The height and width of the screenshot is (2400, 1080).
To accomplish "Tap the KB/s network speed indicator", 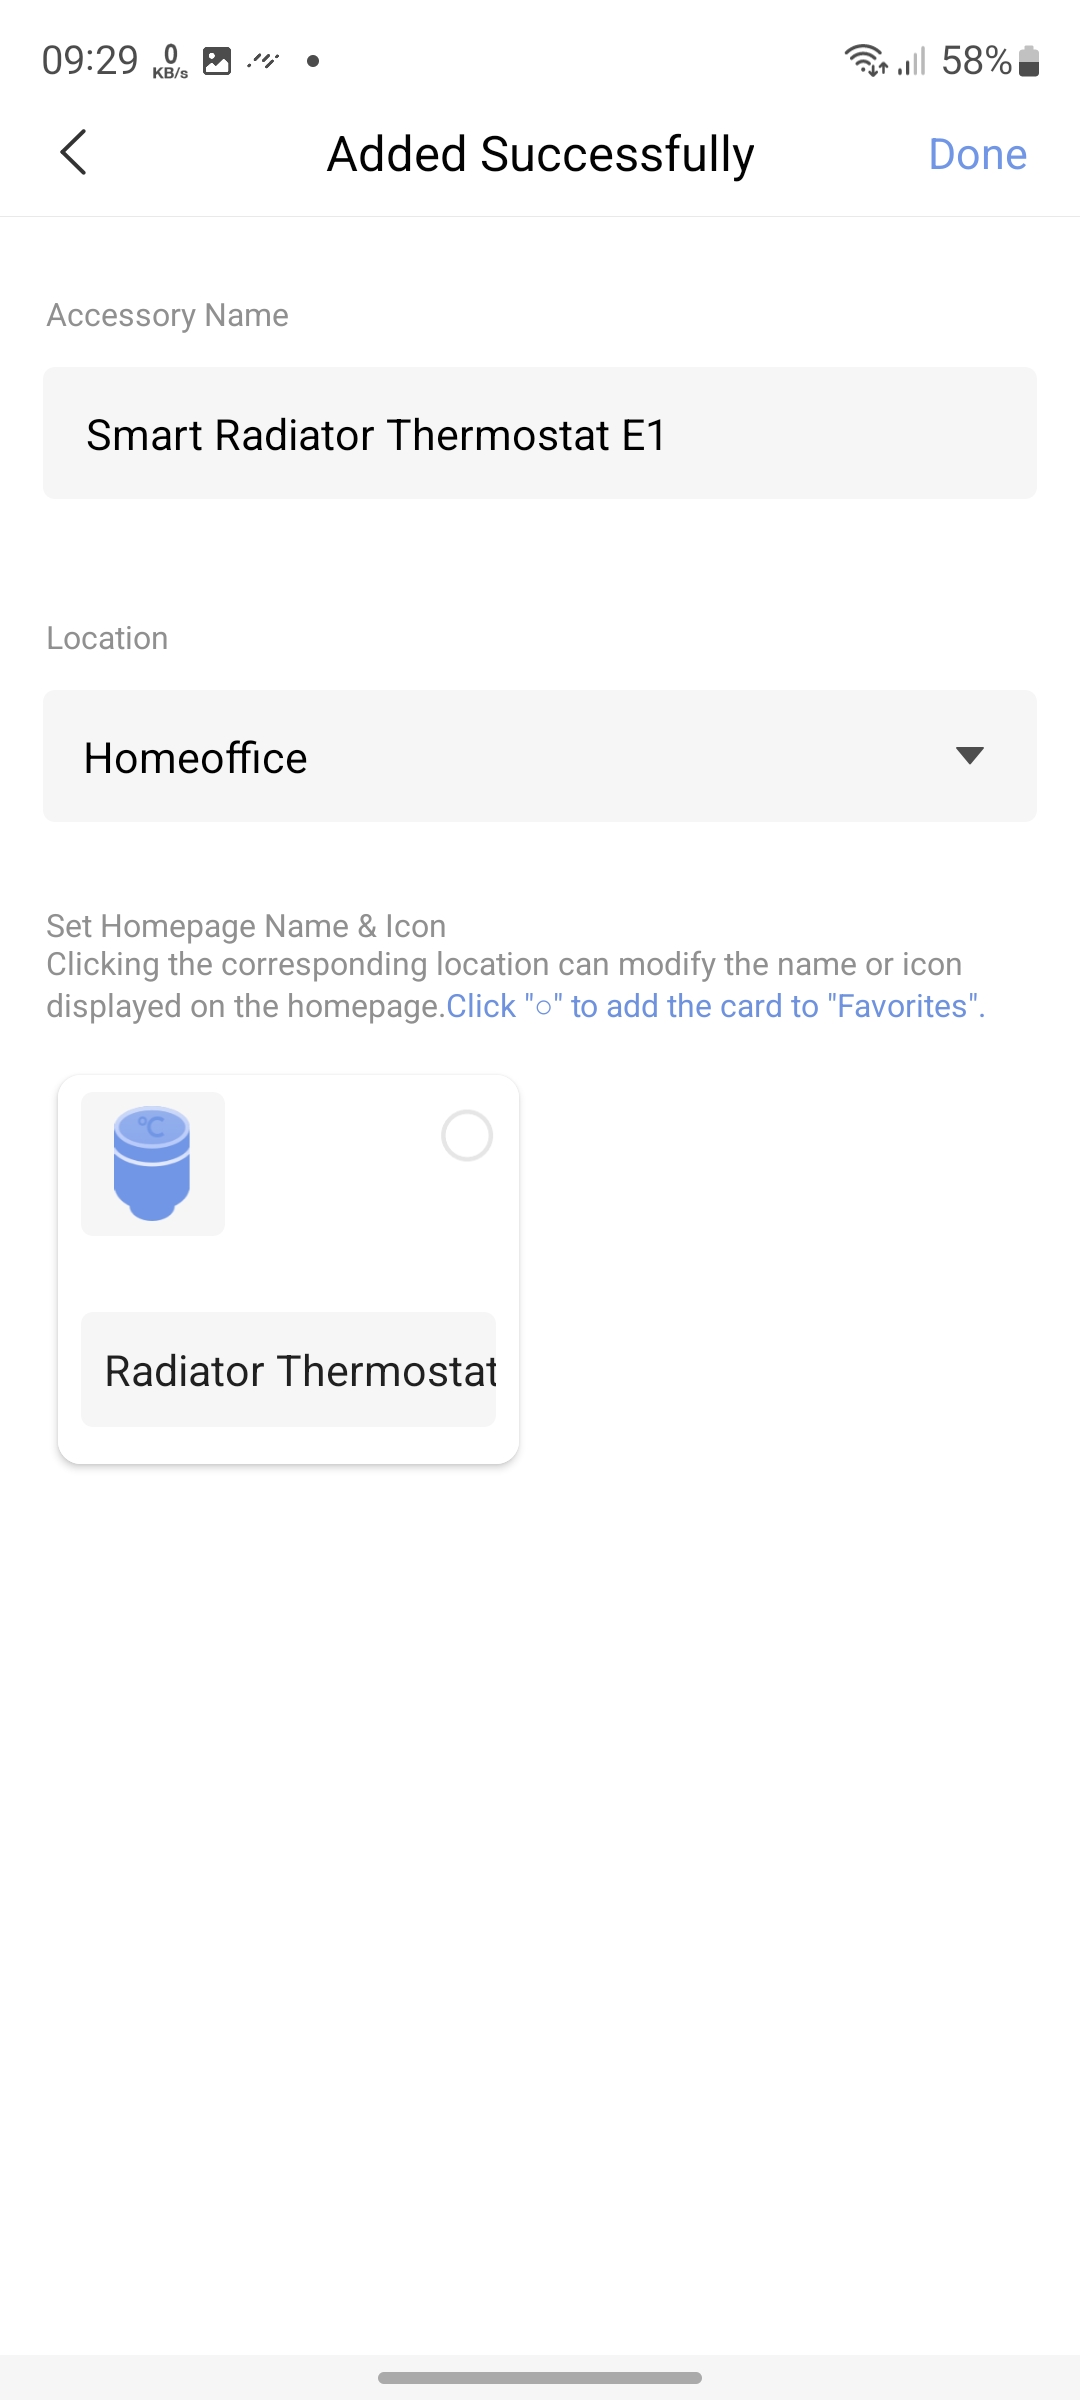I will point(170,61).
